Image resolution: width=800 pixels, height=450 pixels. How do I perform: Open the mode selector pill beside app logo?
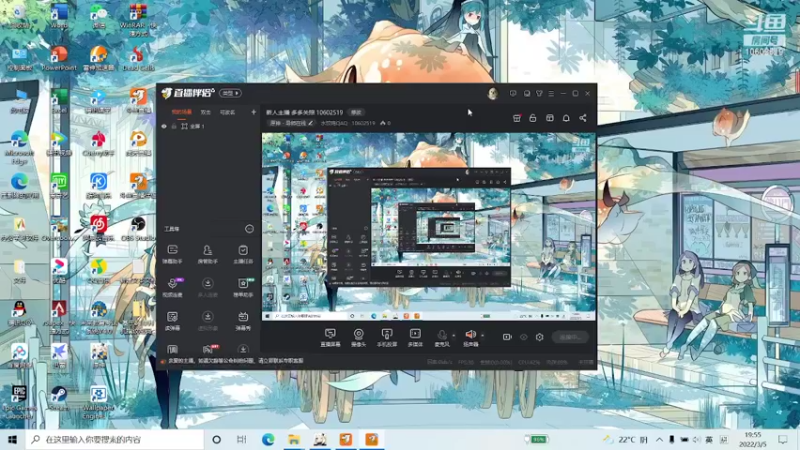231,93
